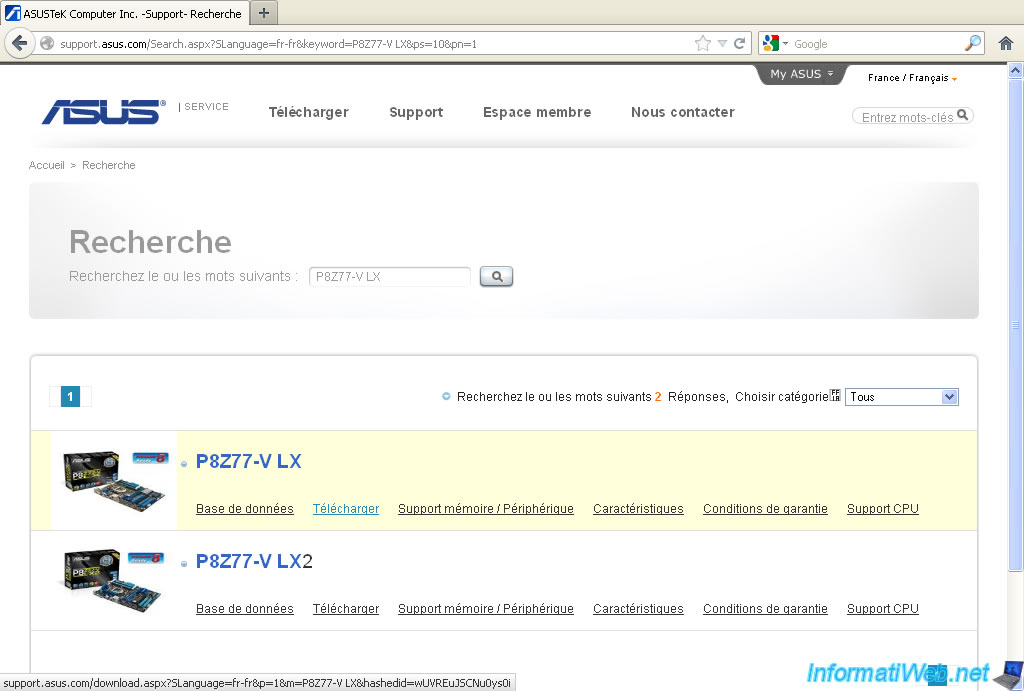
Task: Click the page vertical scrollbar thumb
Action: 1016,325
